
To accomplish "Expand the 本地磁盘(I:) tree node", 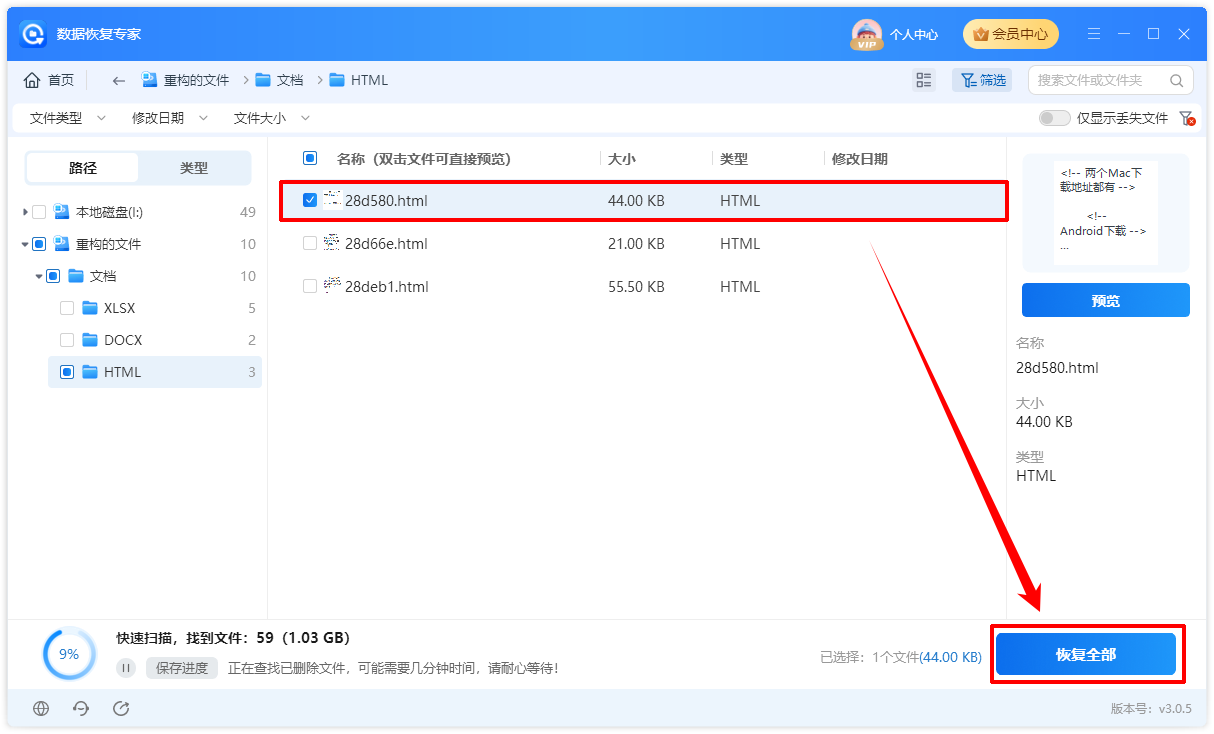I will point(24,212).
